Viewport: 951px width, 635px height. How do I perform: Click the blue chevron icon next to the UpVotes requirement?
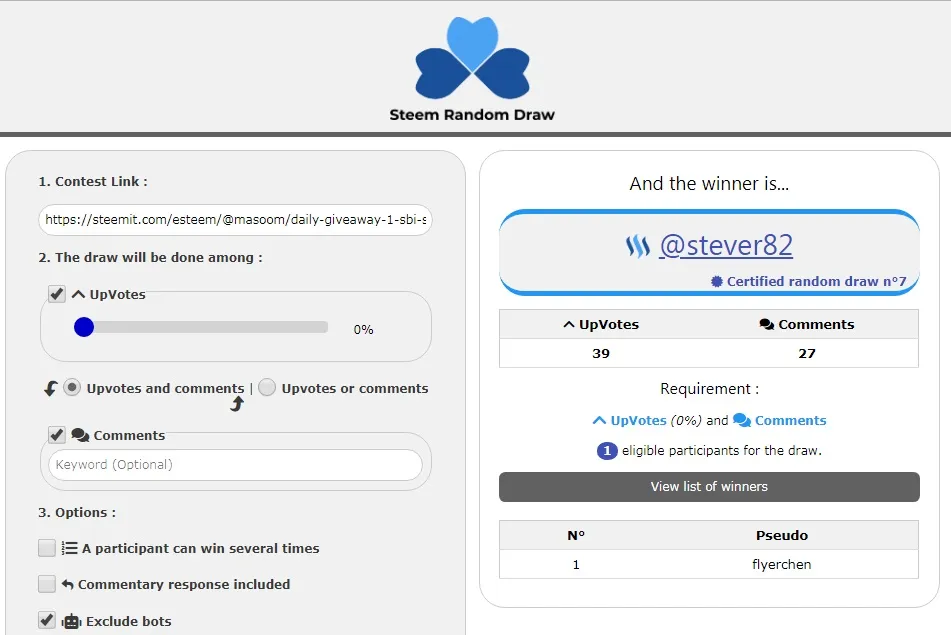599,420
